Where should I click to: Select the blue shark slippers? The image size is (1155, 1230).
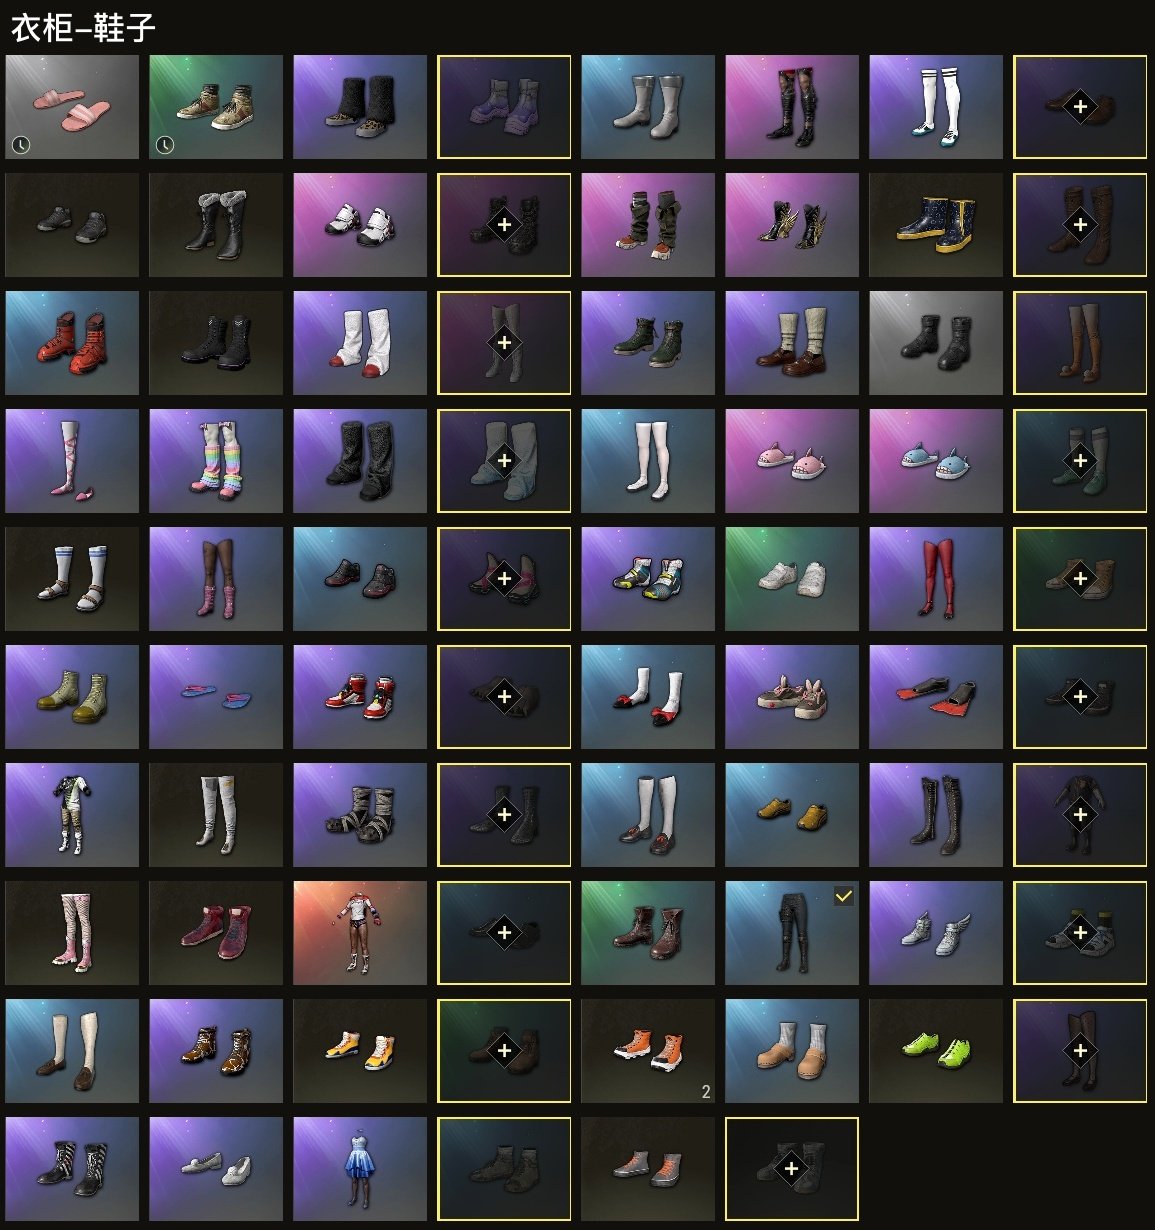click(936, 461)
